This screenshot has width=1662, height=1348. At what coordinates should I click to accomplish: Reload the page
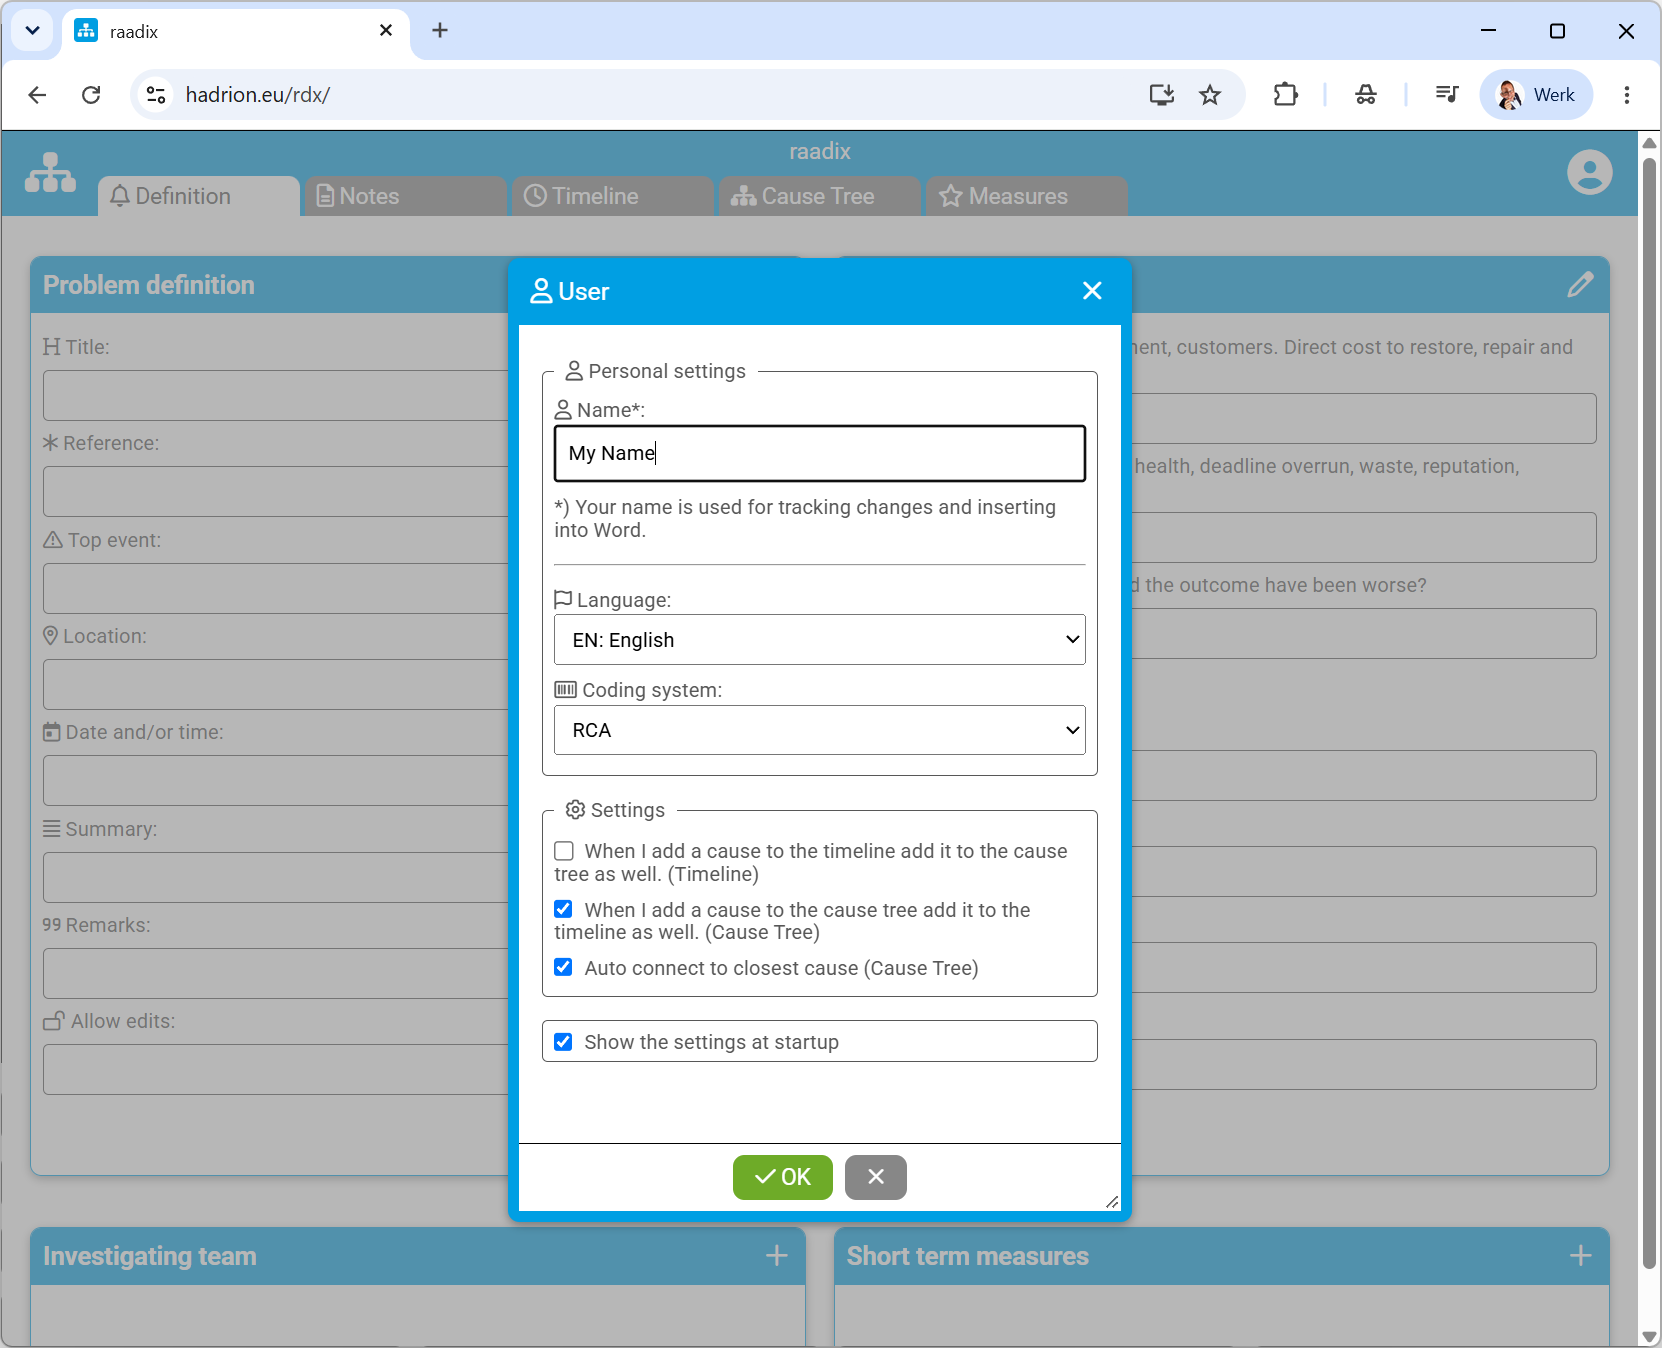point(91,95)
